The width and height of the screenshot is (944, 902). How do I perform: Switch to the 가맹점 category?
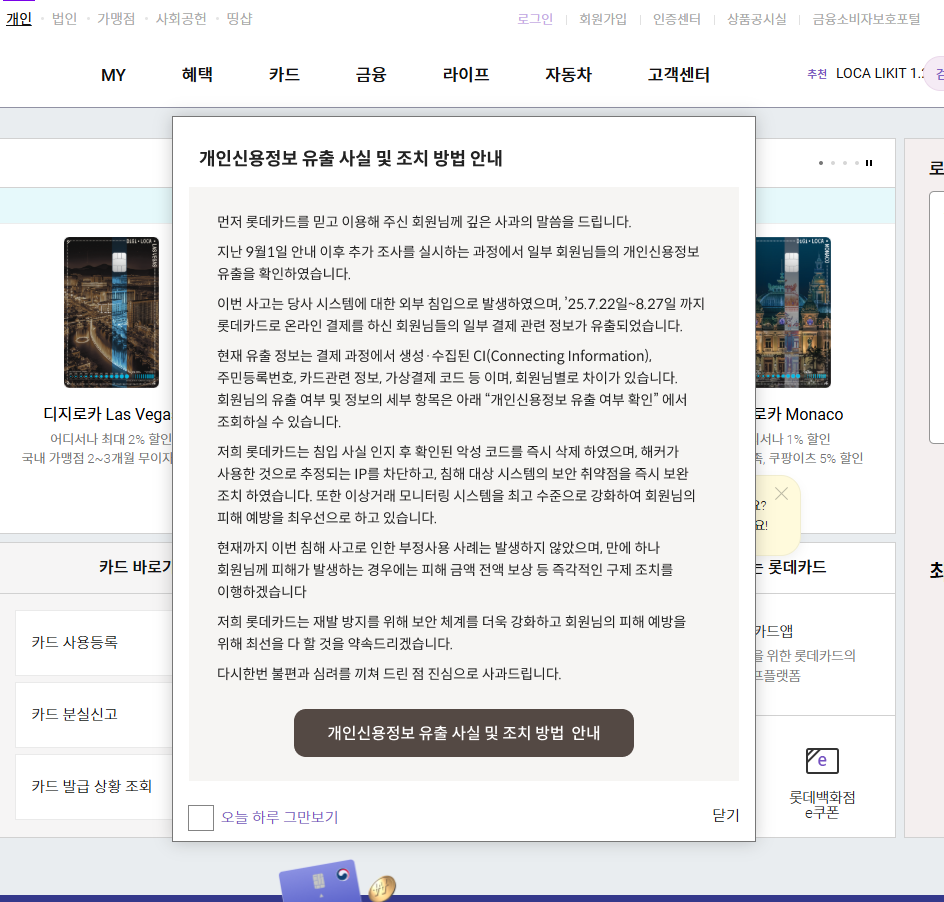point(116,19)
